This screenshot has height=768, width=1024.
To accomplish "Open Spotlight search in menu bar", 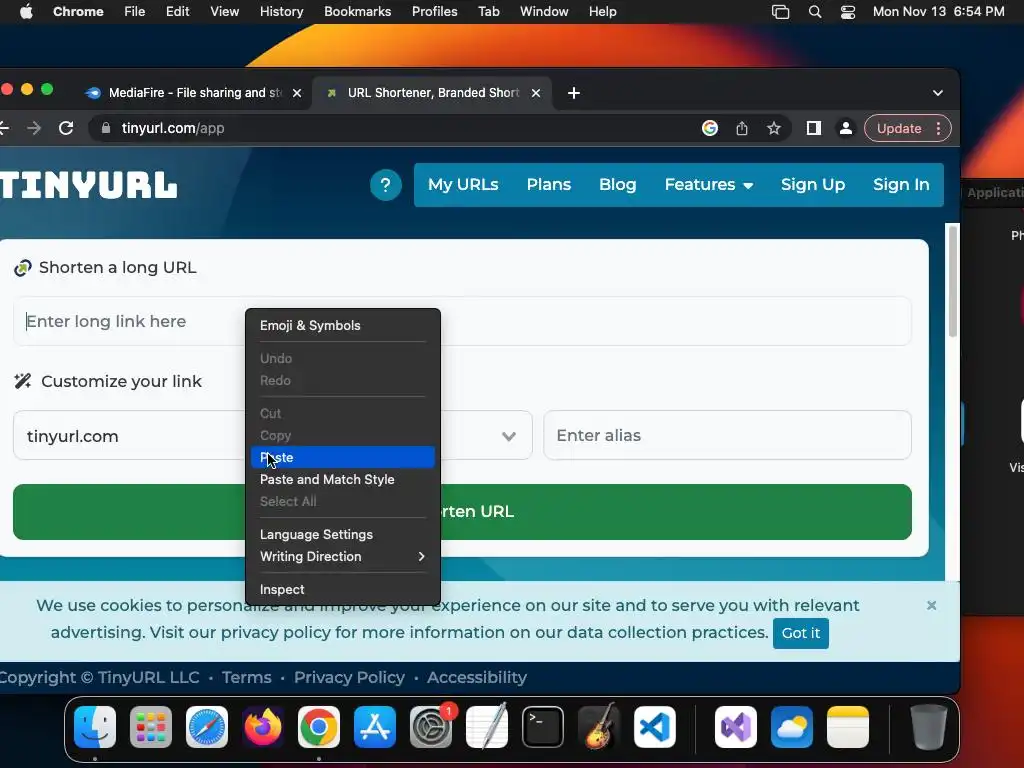I will point(814,11).
